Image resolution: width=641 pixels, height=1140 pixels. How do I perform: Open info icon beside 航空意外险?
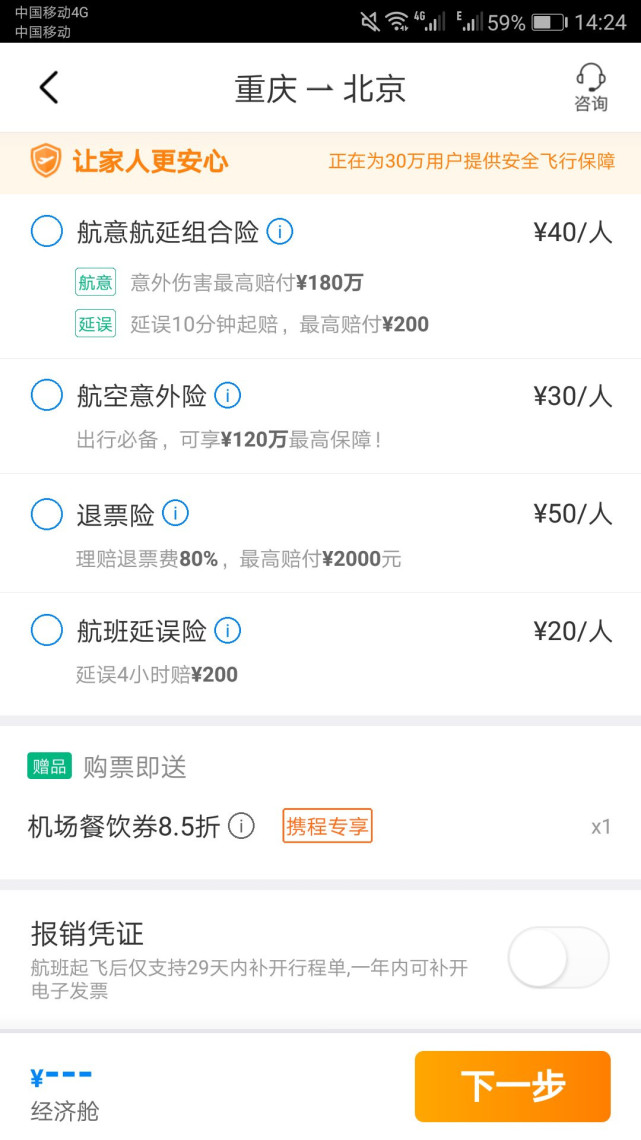(x=227, y=396)
